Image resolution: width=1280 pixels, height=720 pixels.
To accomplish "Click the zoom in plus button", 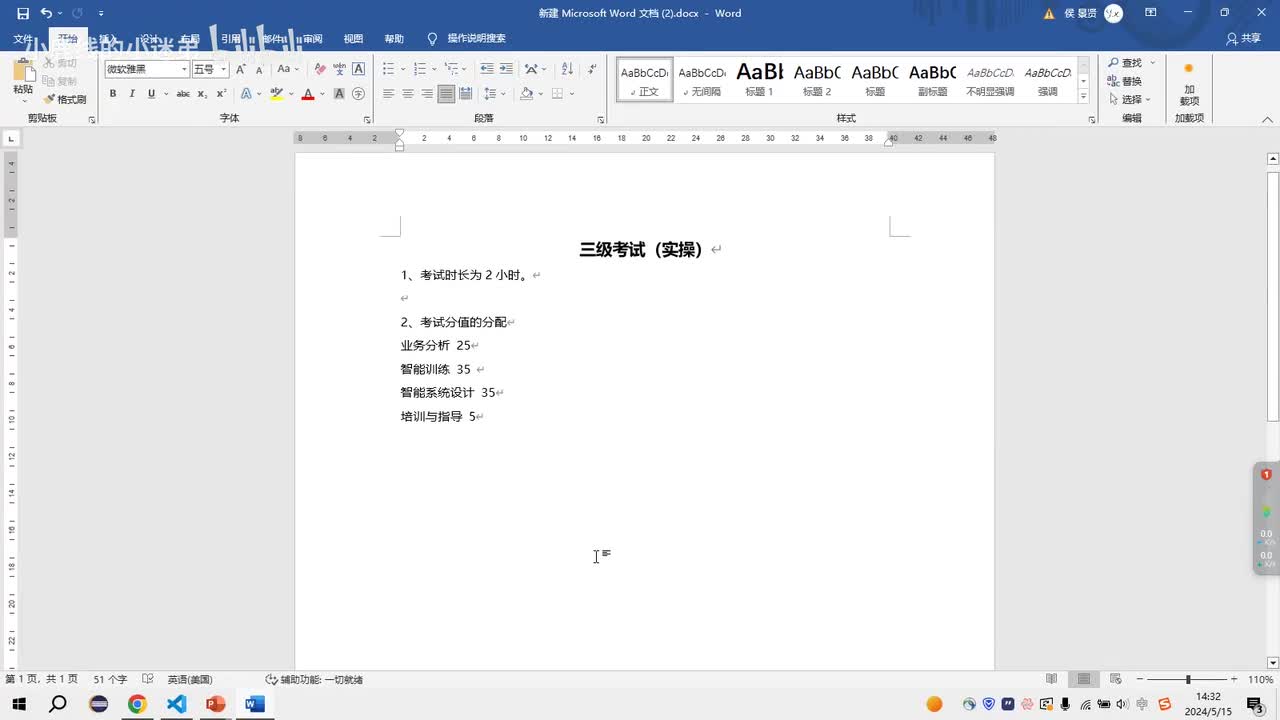I will (1234, 679).
